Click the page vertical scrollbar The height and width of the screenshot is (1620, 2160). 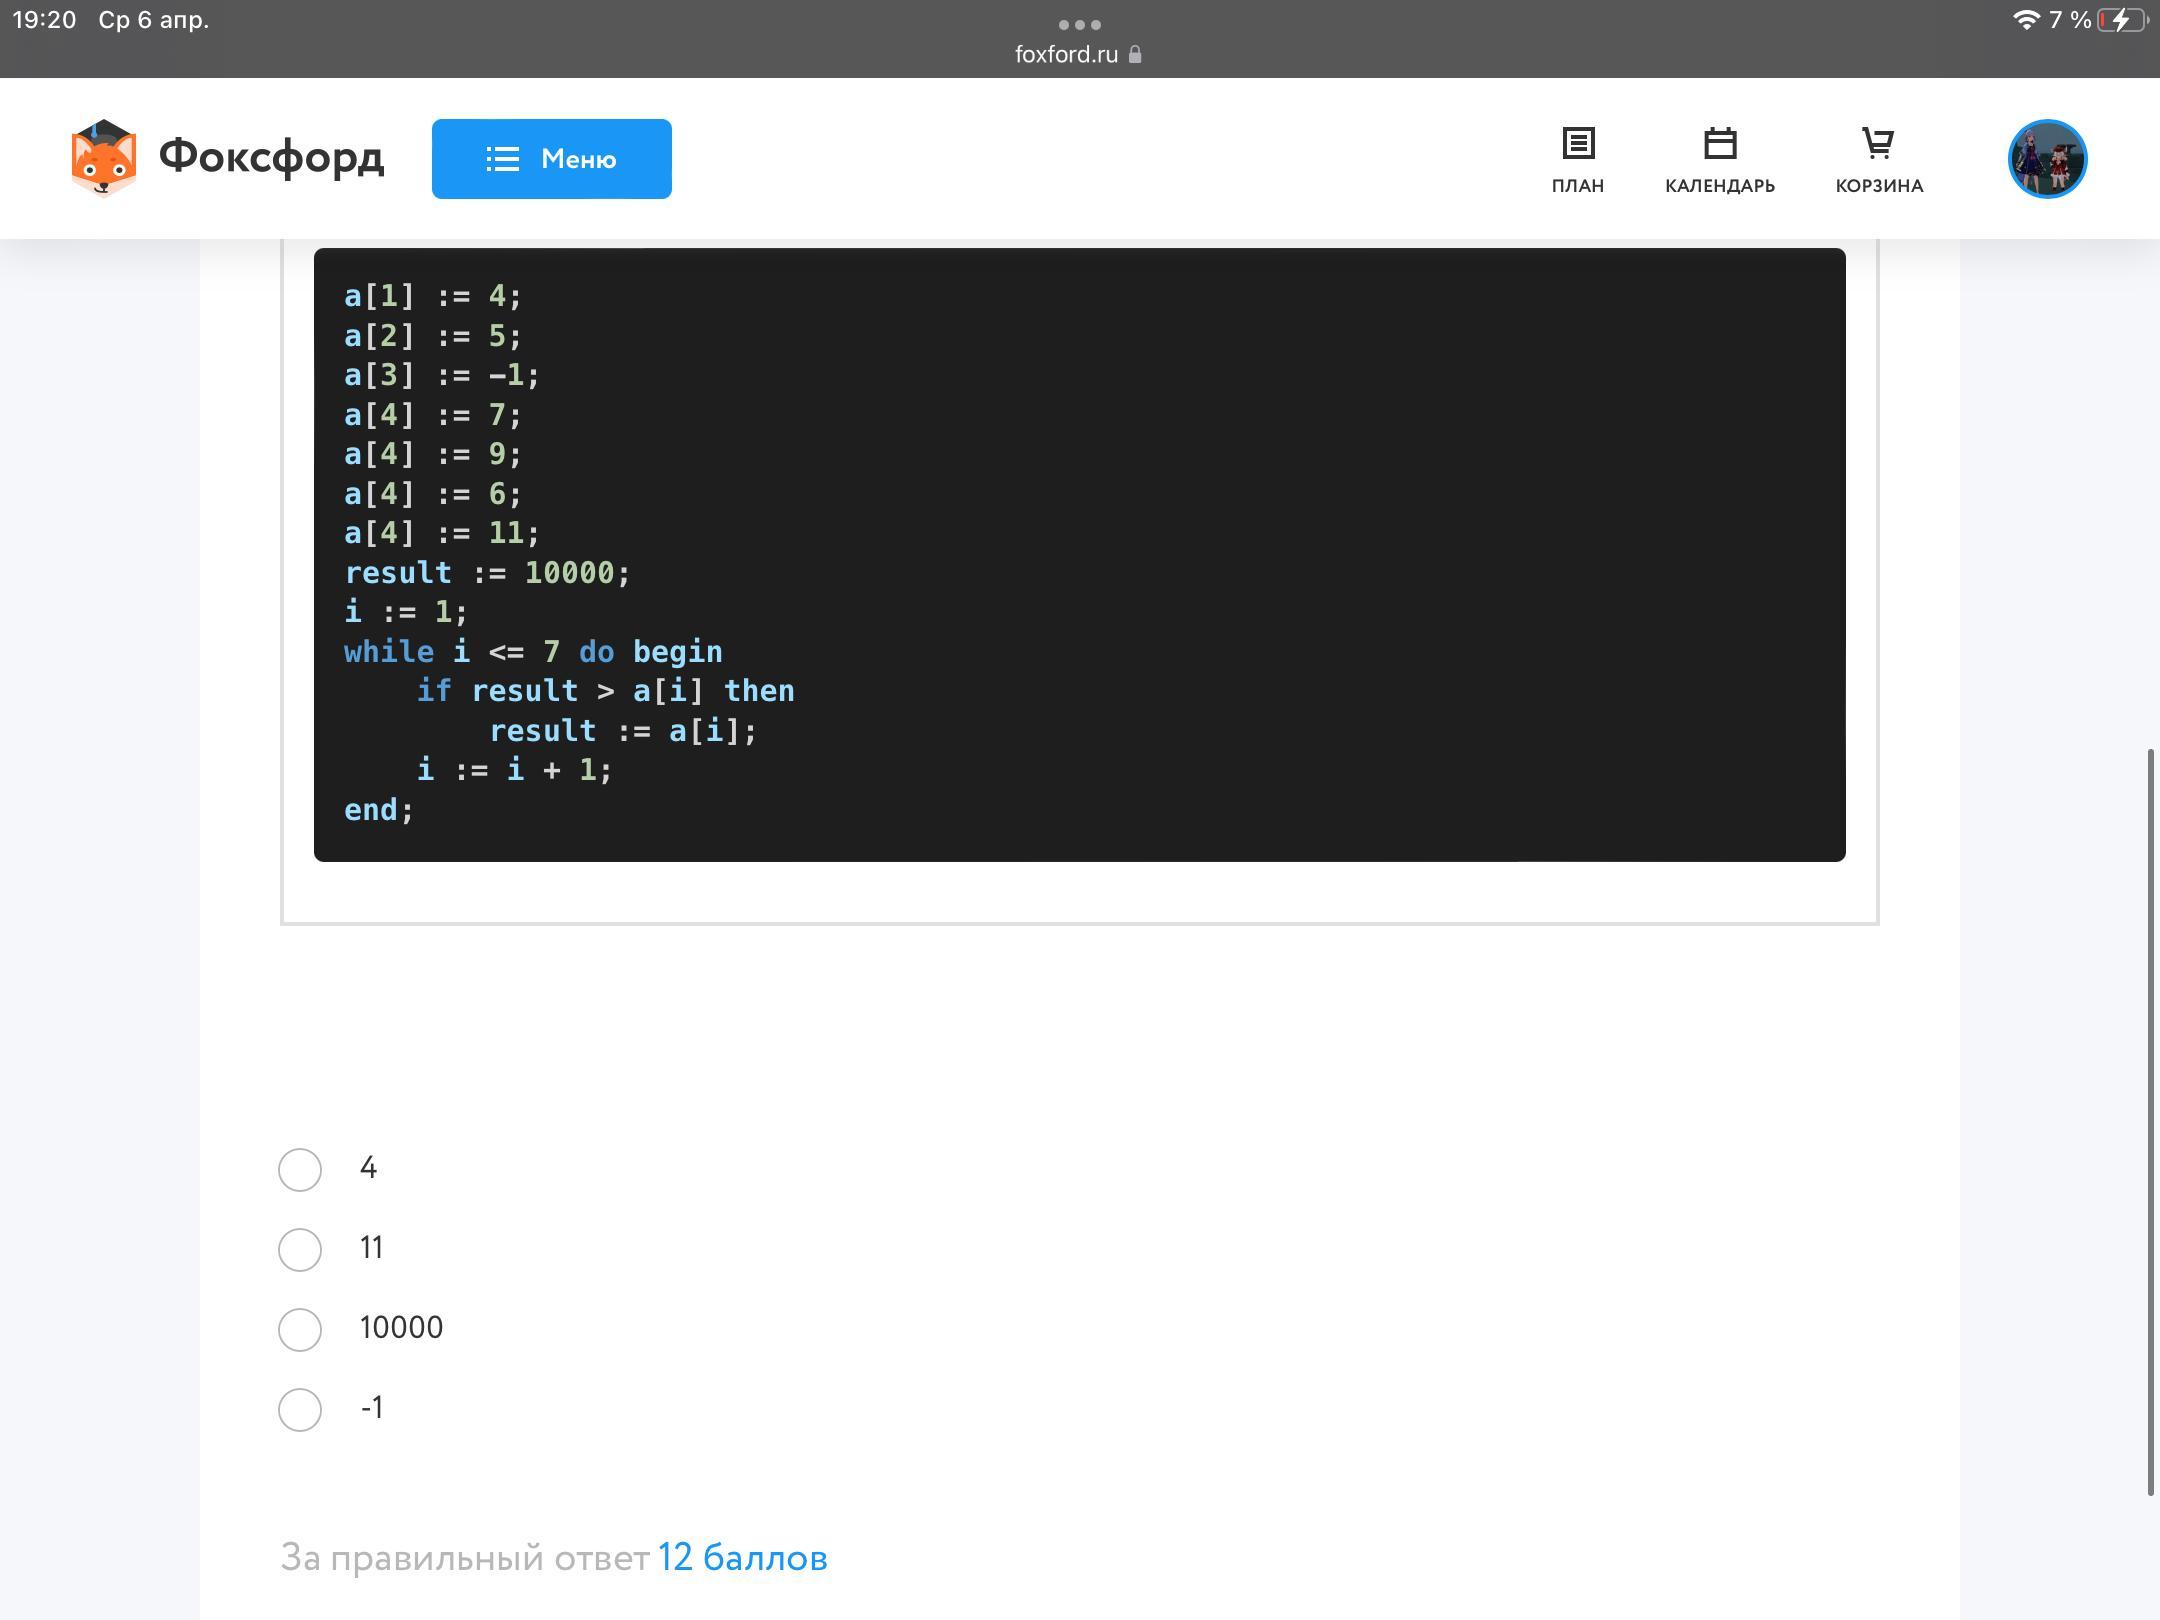coord(2150,1120)
